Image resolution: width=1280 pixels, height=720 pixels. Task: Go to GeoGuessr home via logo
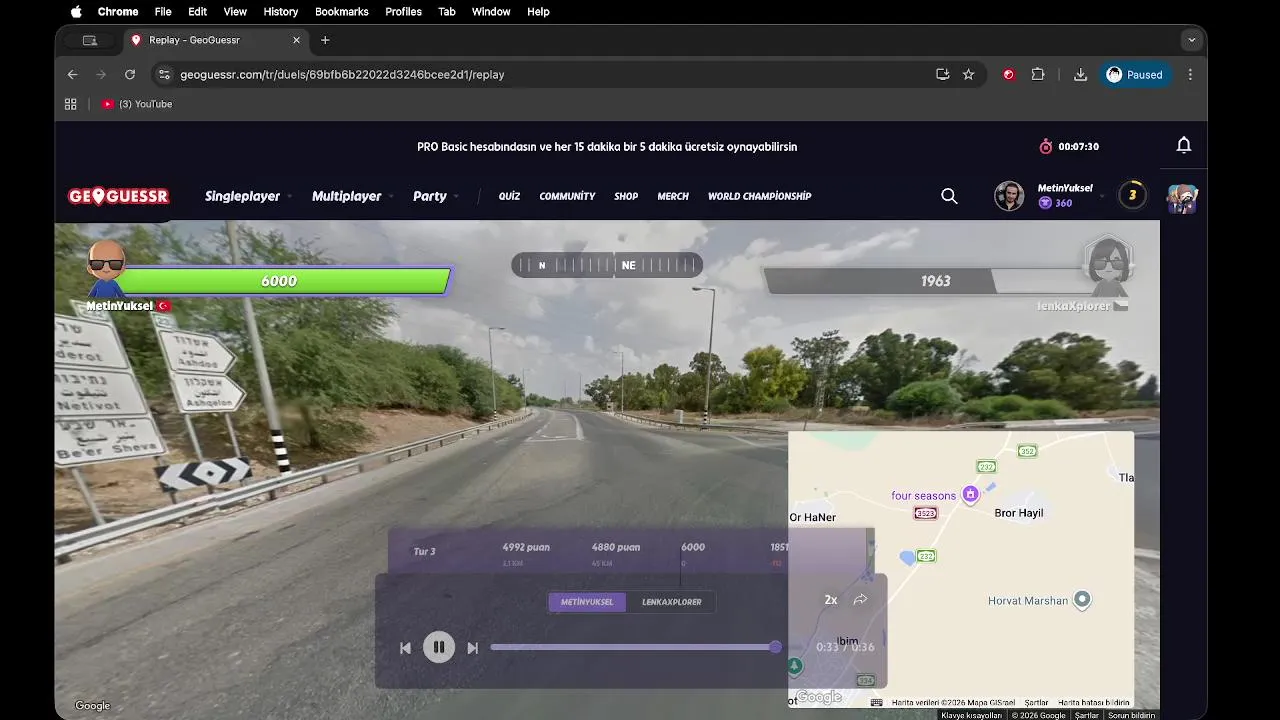[x=118, y=196]
